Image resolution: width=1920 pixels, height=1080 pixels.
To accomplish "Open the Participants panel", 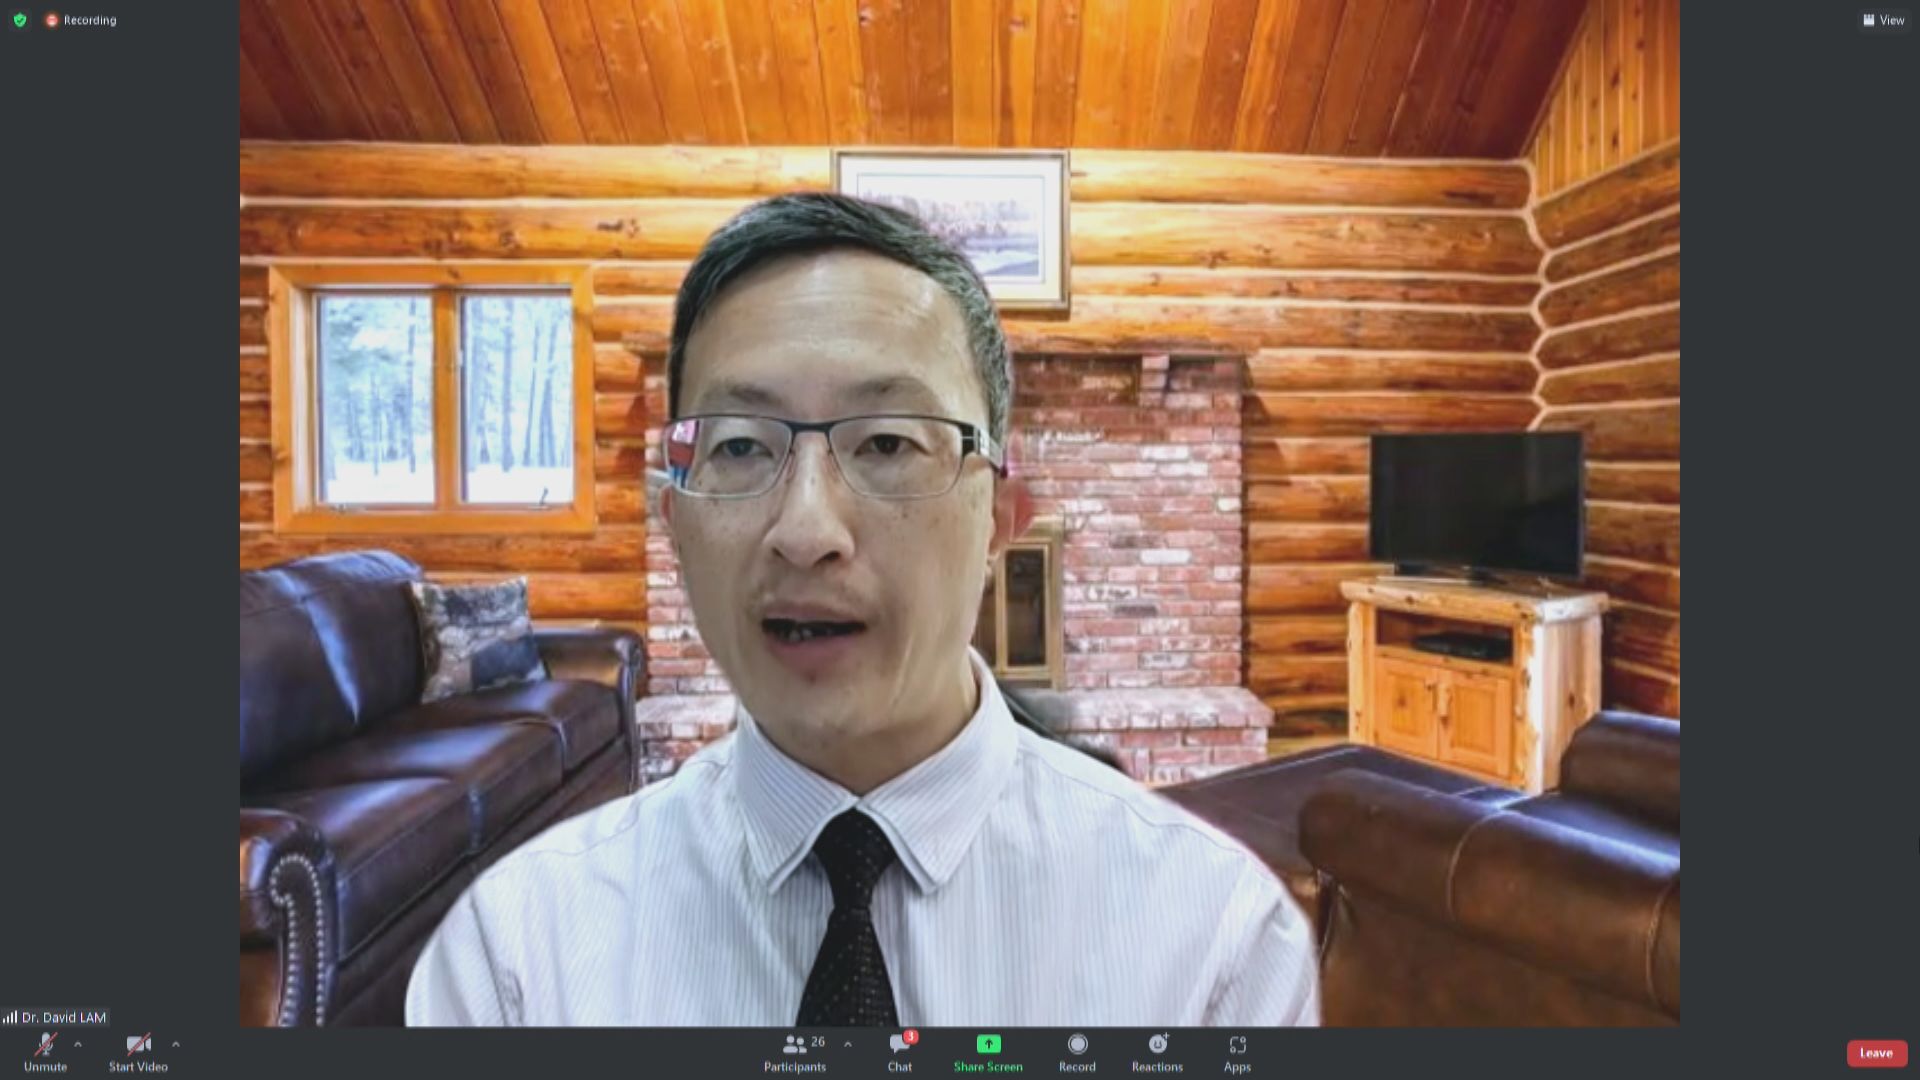I will [x=795, y=1051].
